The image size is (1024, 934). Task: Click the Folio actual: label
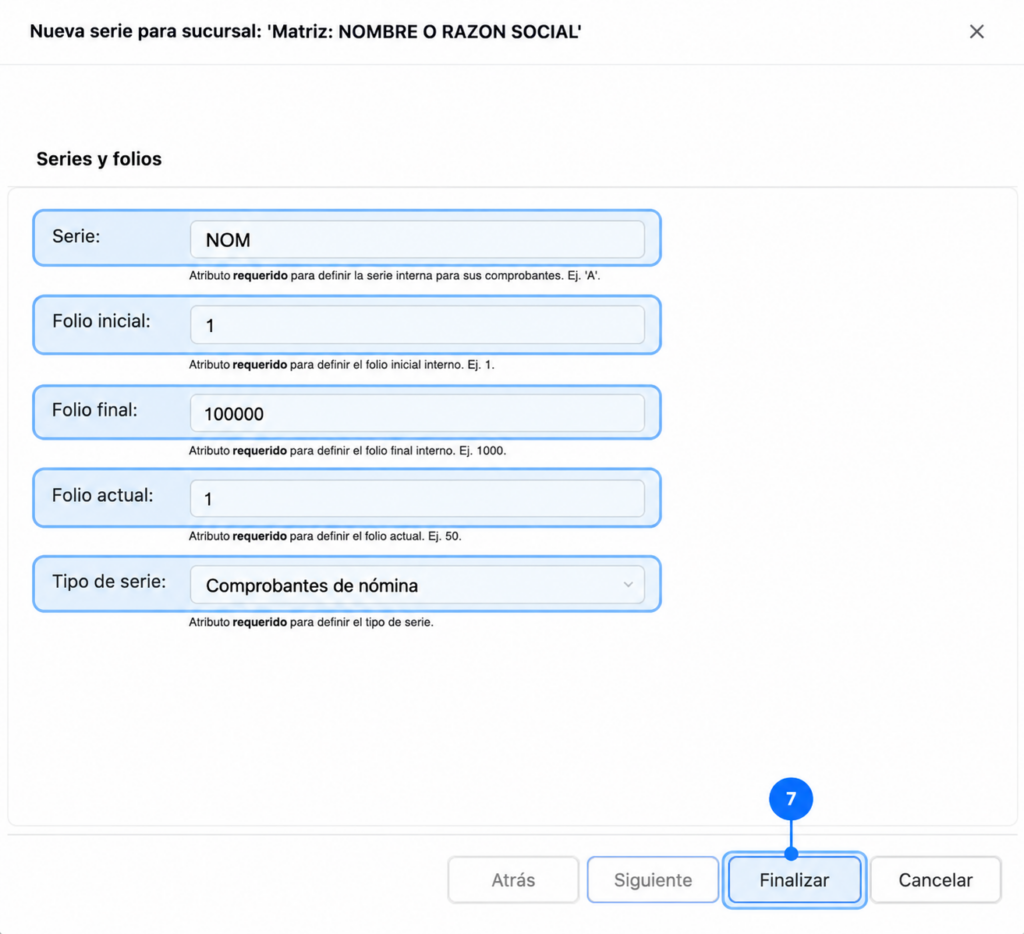(103, 495)
